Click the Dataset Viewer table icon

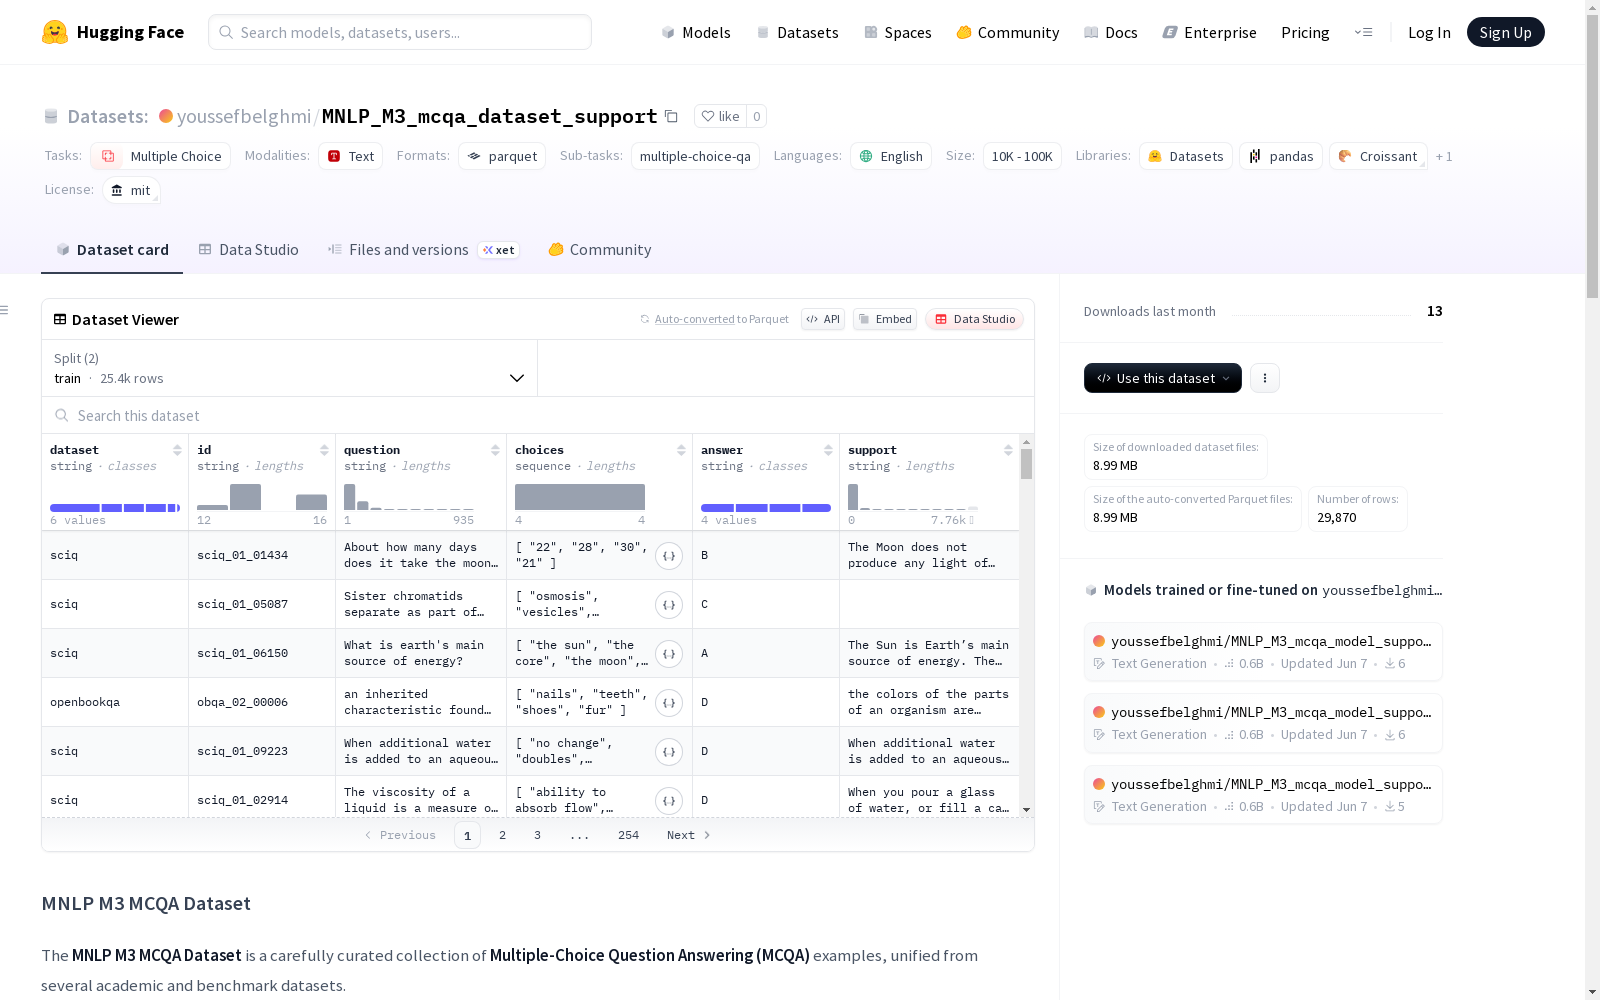[x=60, y=319]
